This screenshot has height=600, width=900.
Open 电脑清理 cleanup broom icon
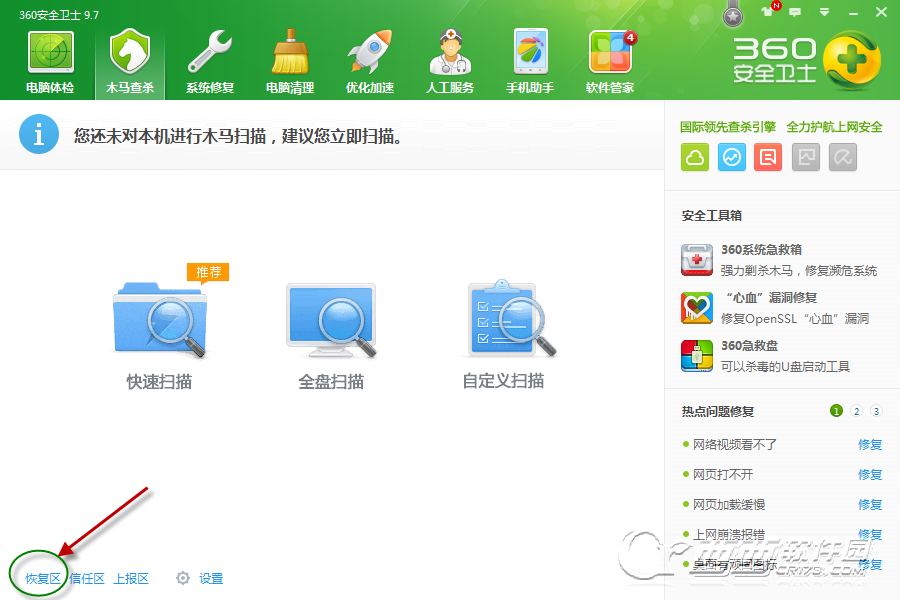290,62
